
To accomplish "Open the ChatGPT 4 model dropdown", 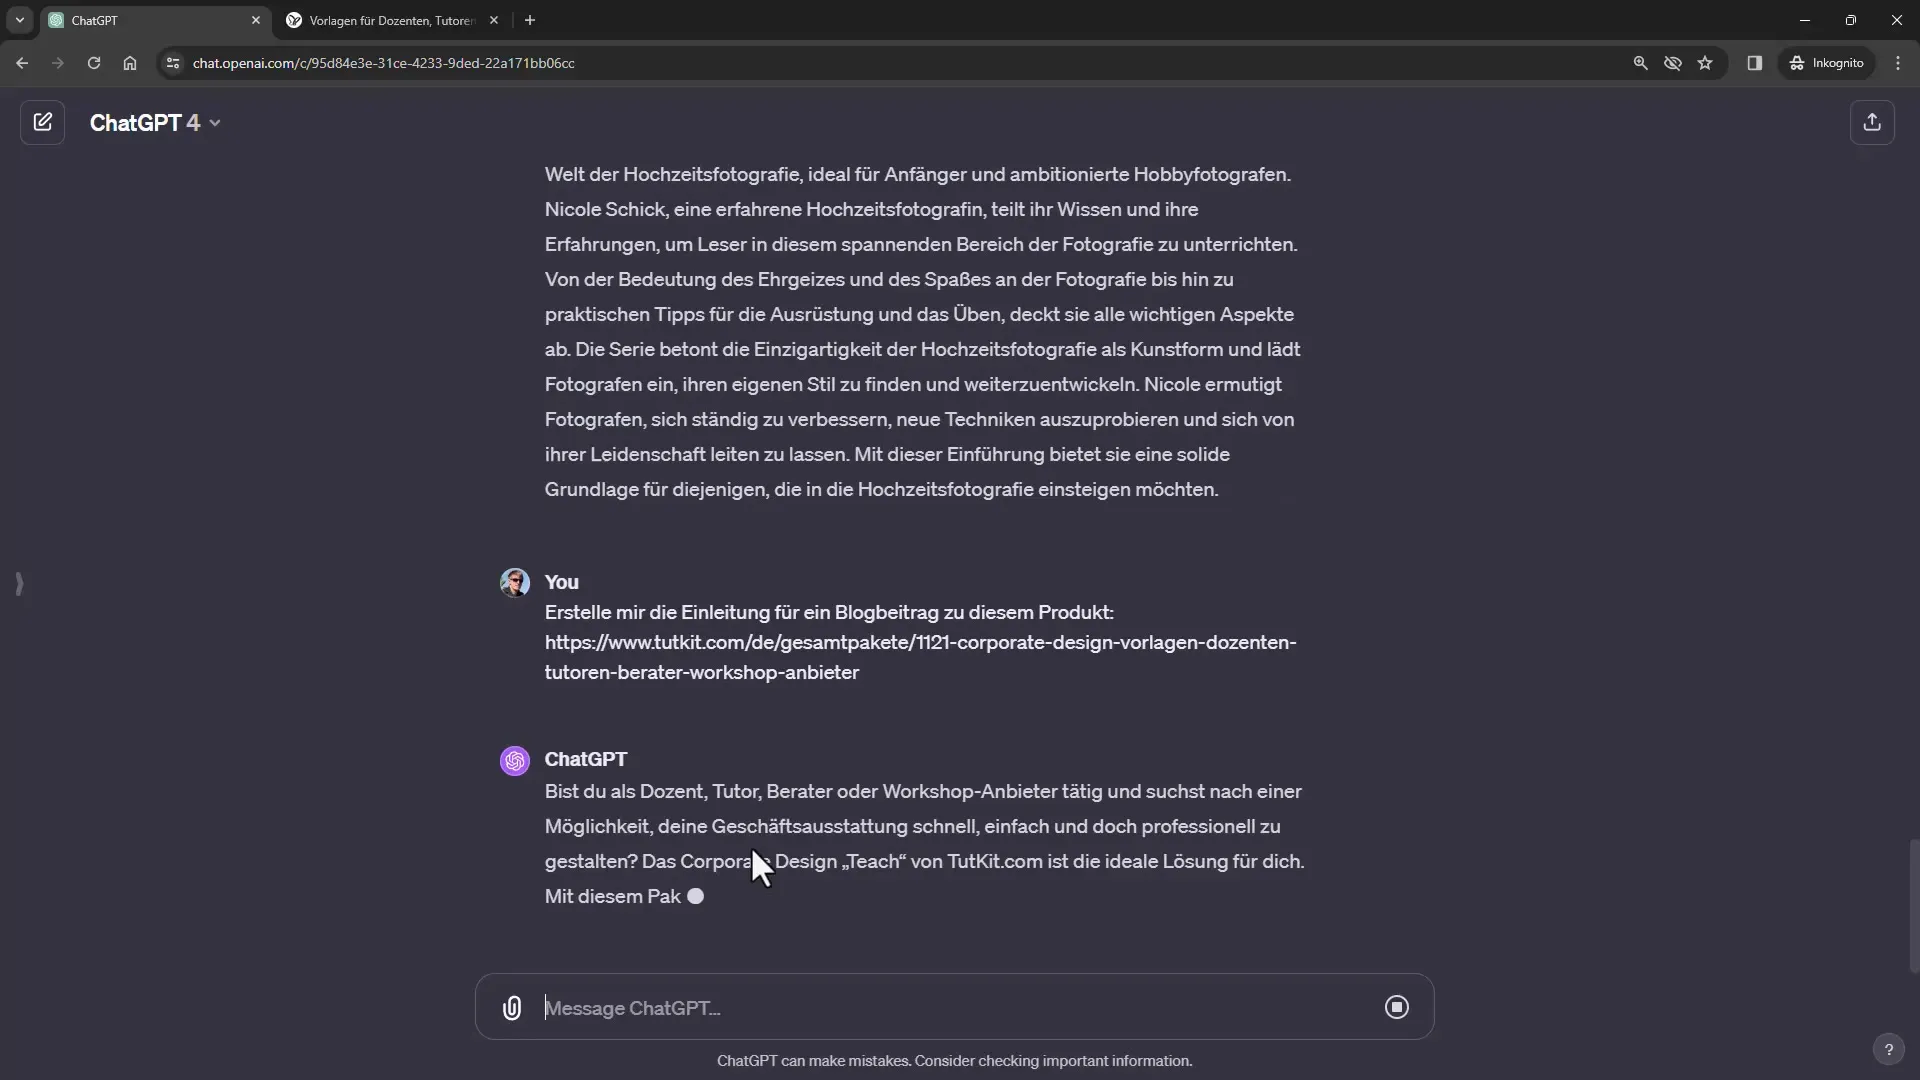I will point(155,123).
